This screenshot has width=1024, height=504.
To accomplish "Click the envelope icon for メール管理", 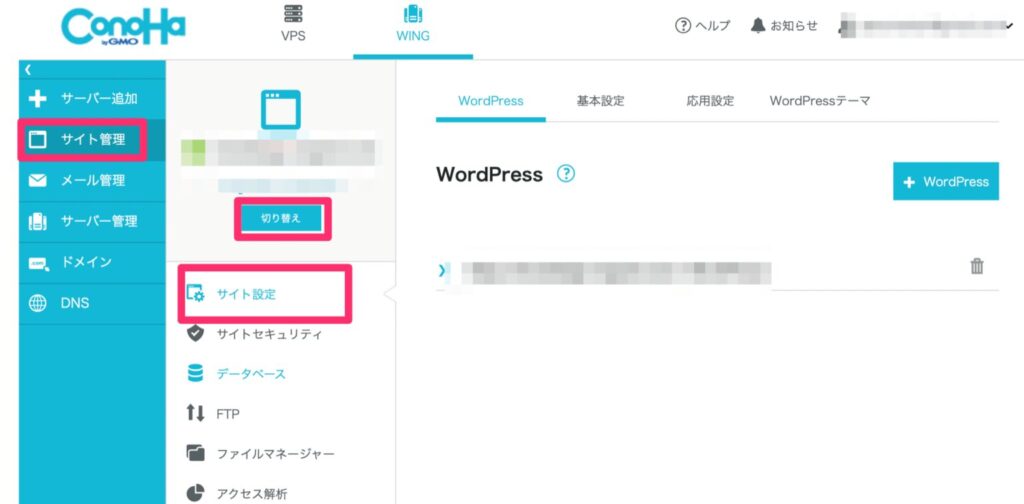I will click(38, 181).
